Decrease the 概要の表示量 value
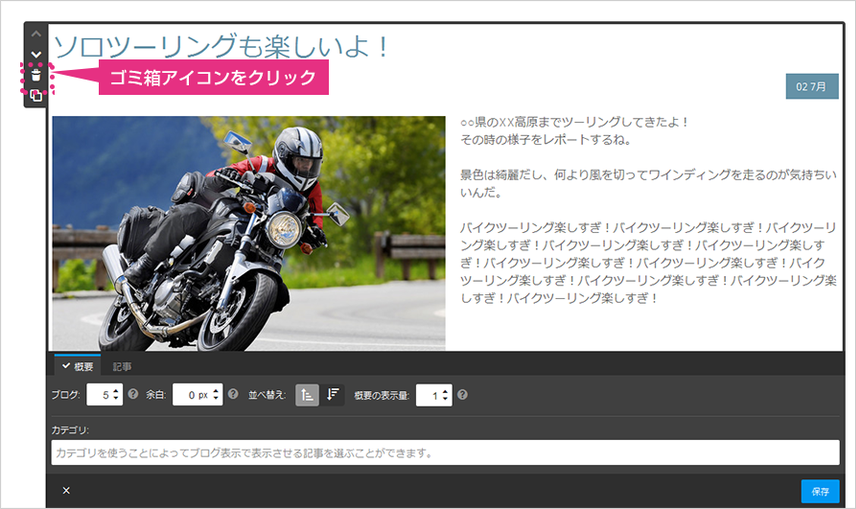The height and width of the screenshot is (509, 856). pyautogui.click(x=445, y=399)
